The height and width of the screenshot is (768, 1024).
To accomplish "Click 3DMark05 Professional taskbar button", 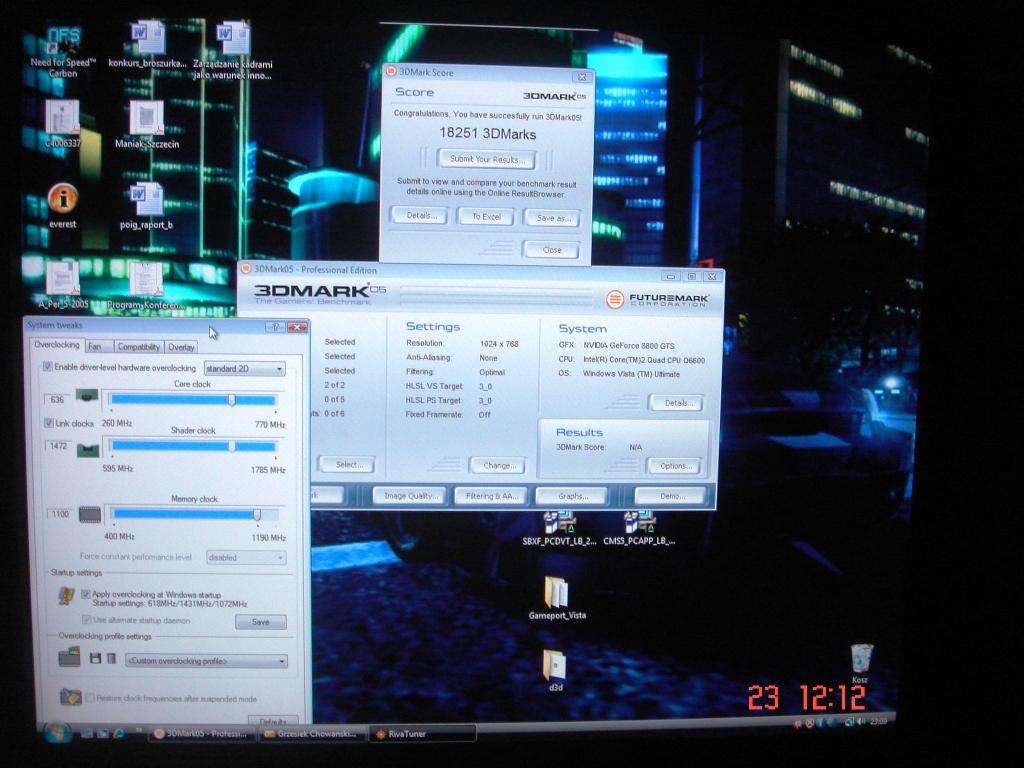I will point(201,733).
